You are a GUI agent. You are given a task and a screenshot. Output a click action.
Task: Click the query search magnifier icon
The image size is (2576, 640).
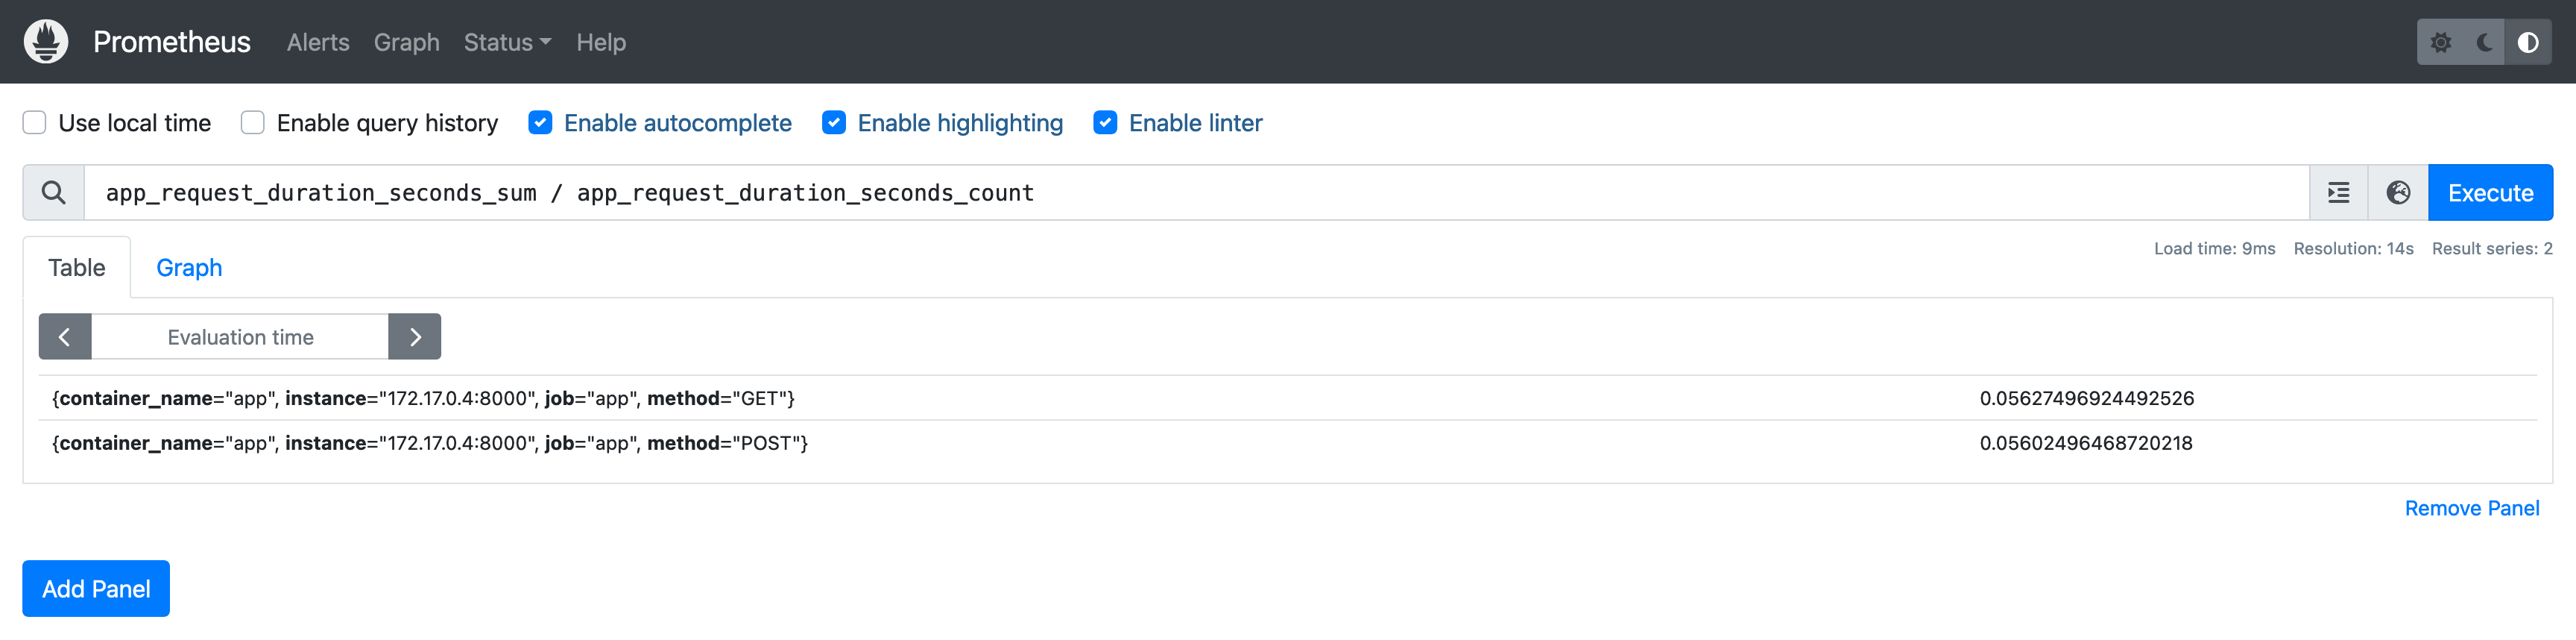(x=54, y=192)
